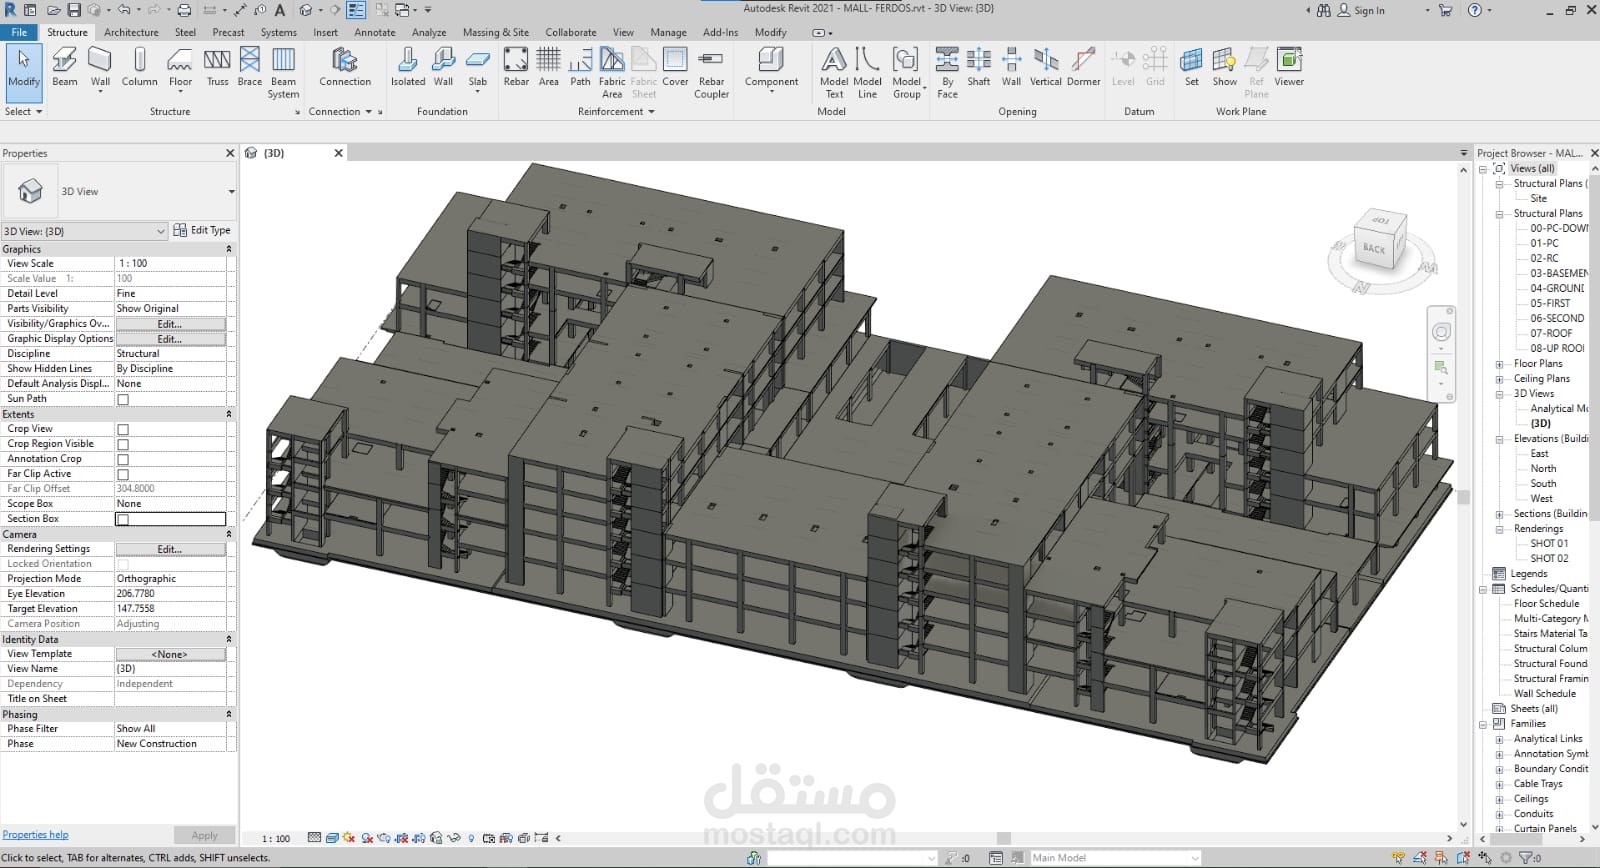Select the foundation Slab tool

[x=478, y=70]
